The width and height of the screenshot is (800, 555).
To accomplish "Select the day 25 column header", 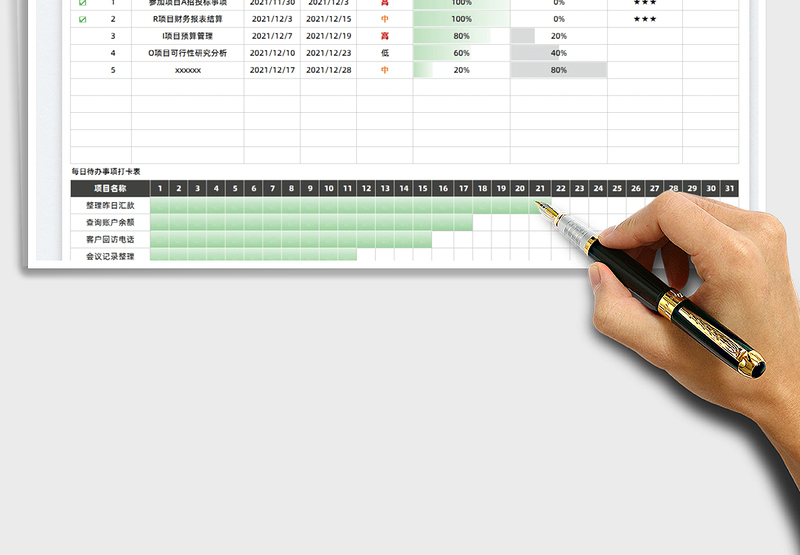I will point(616,188).
